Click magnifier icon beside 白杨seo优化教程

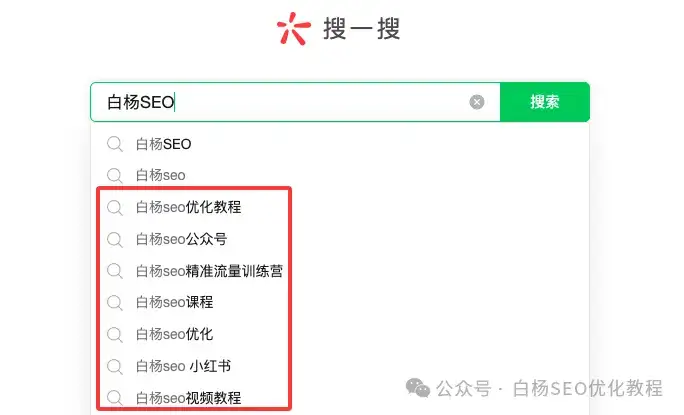pos(115,208)
